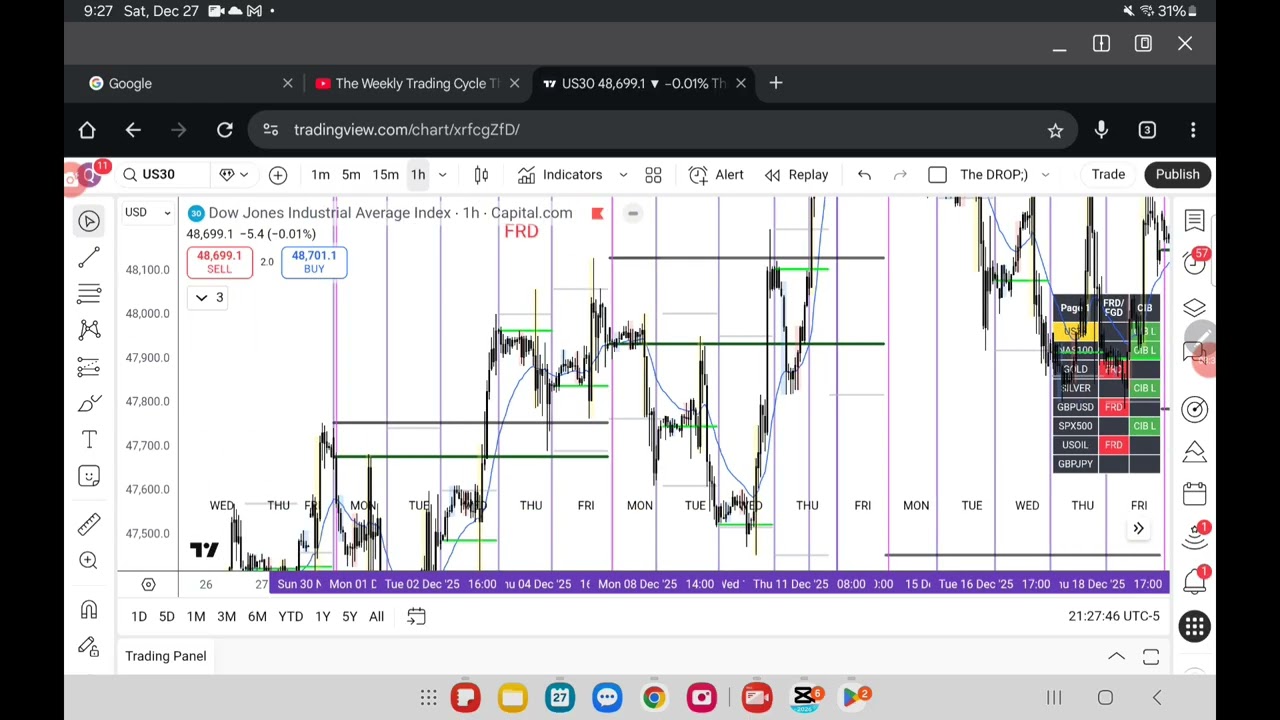Select the brush drawing tool
The image size is (1280, 720).
point(89,403)
